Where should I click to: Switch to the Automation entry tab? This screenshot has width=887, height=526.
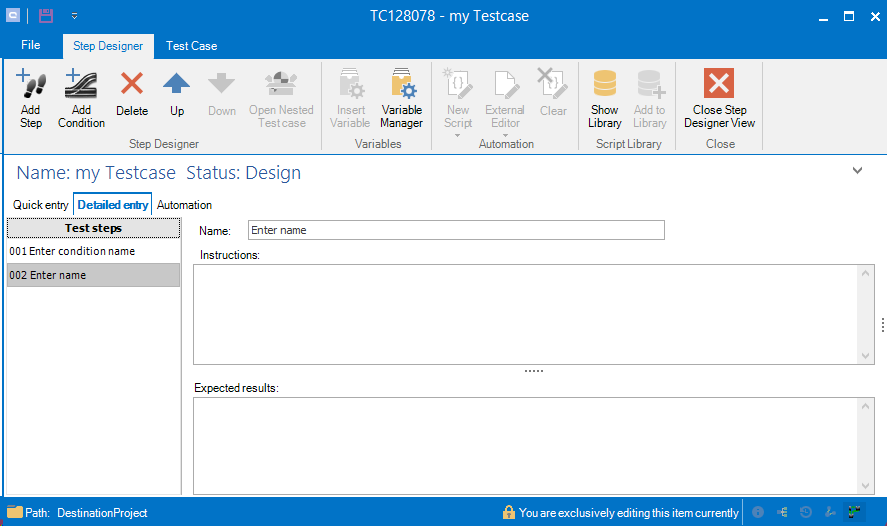point(184,205)
